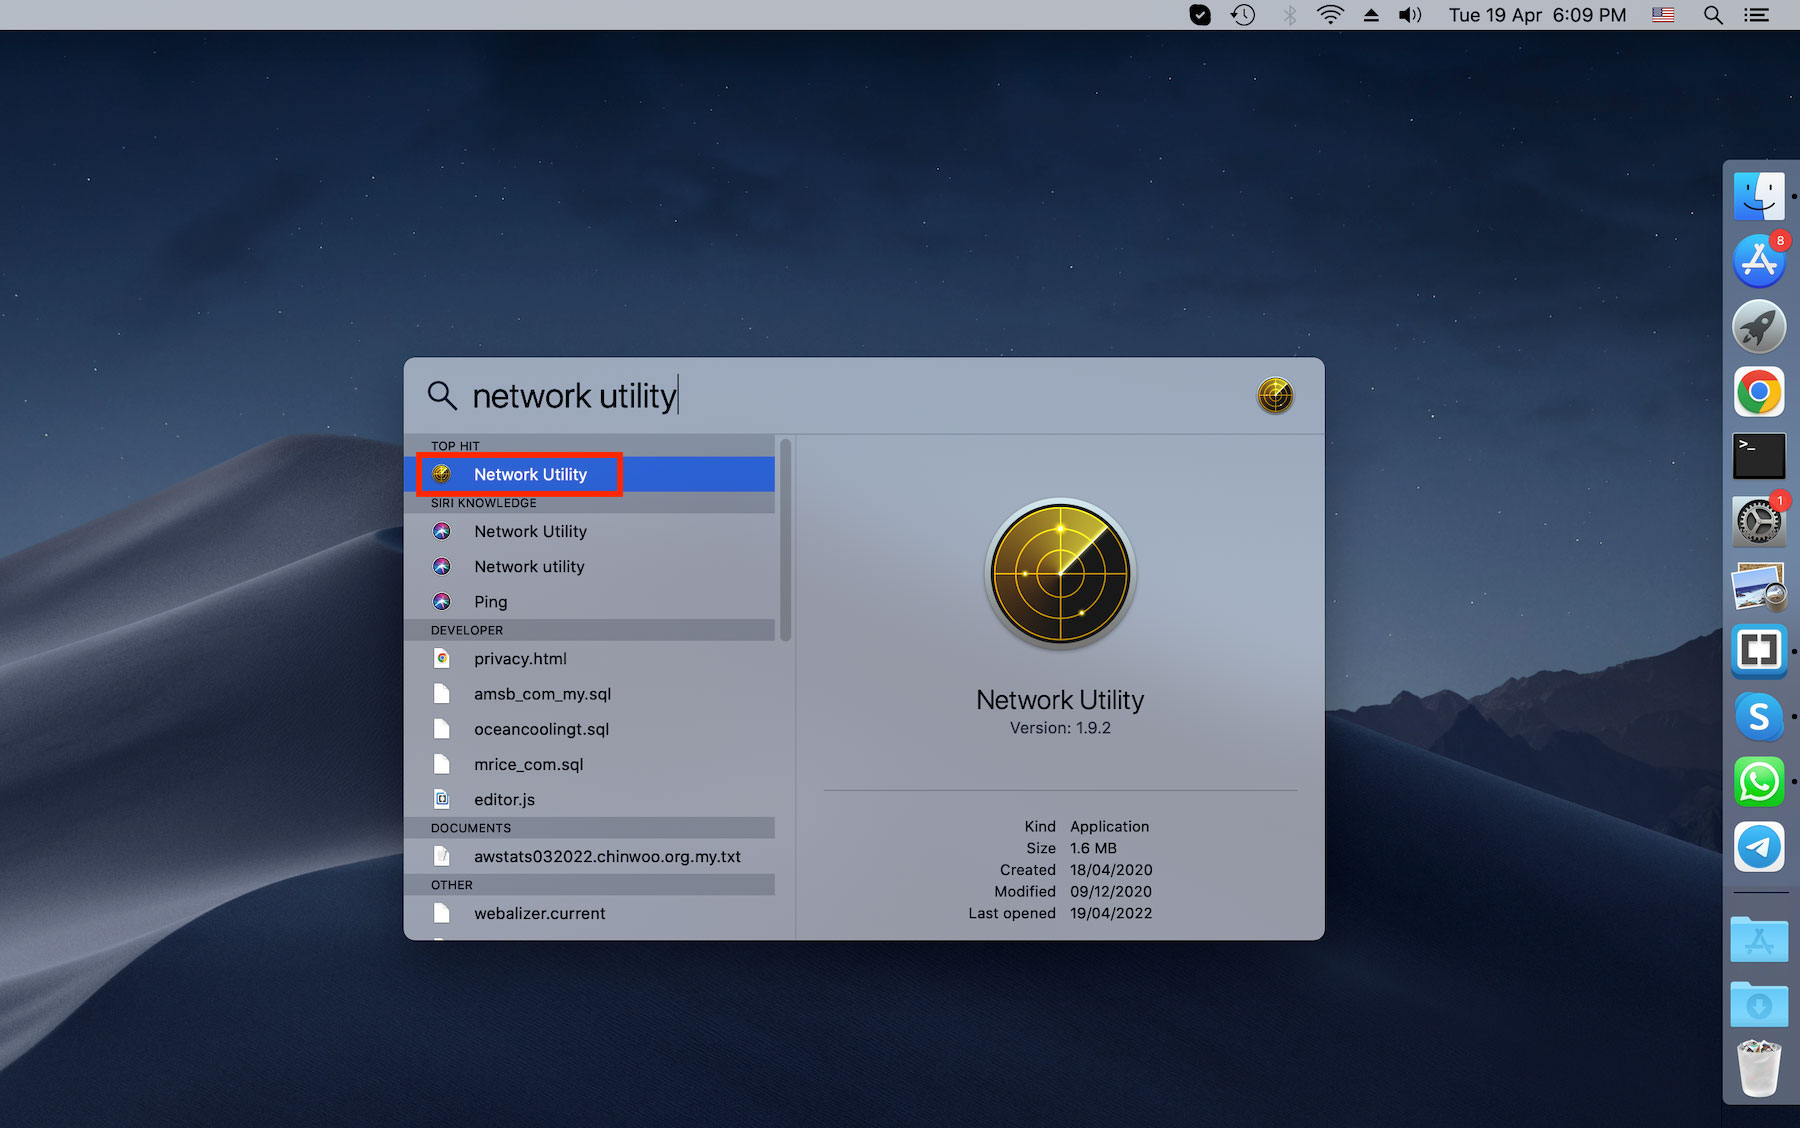
Task: Launch Launchpad rocket icon
Action: click(1758, 326)
